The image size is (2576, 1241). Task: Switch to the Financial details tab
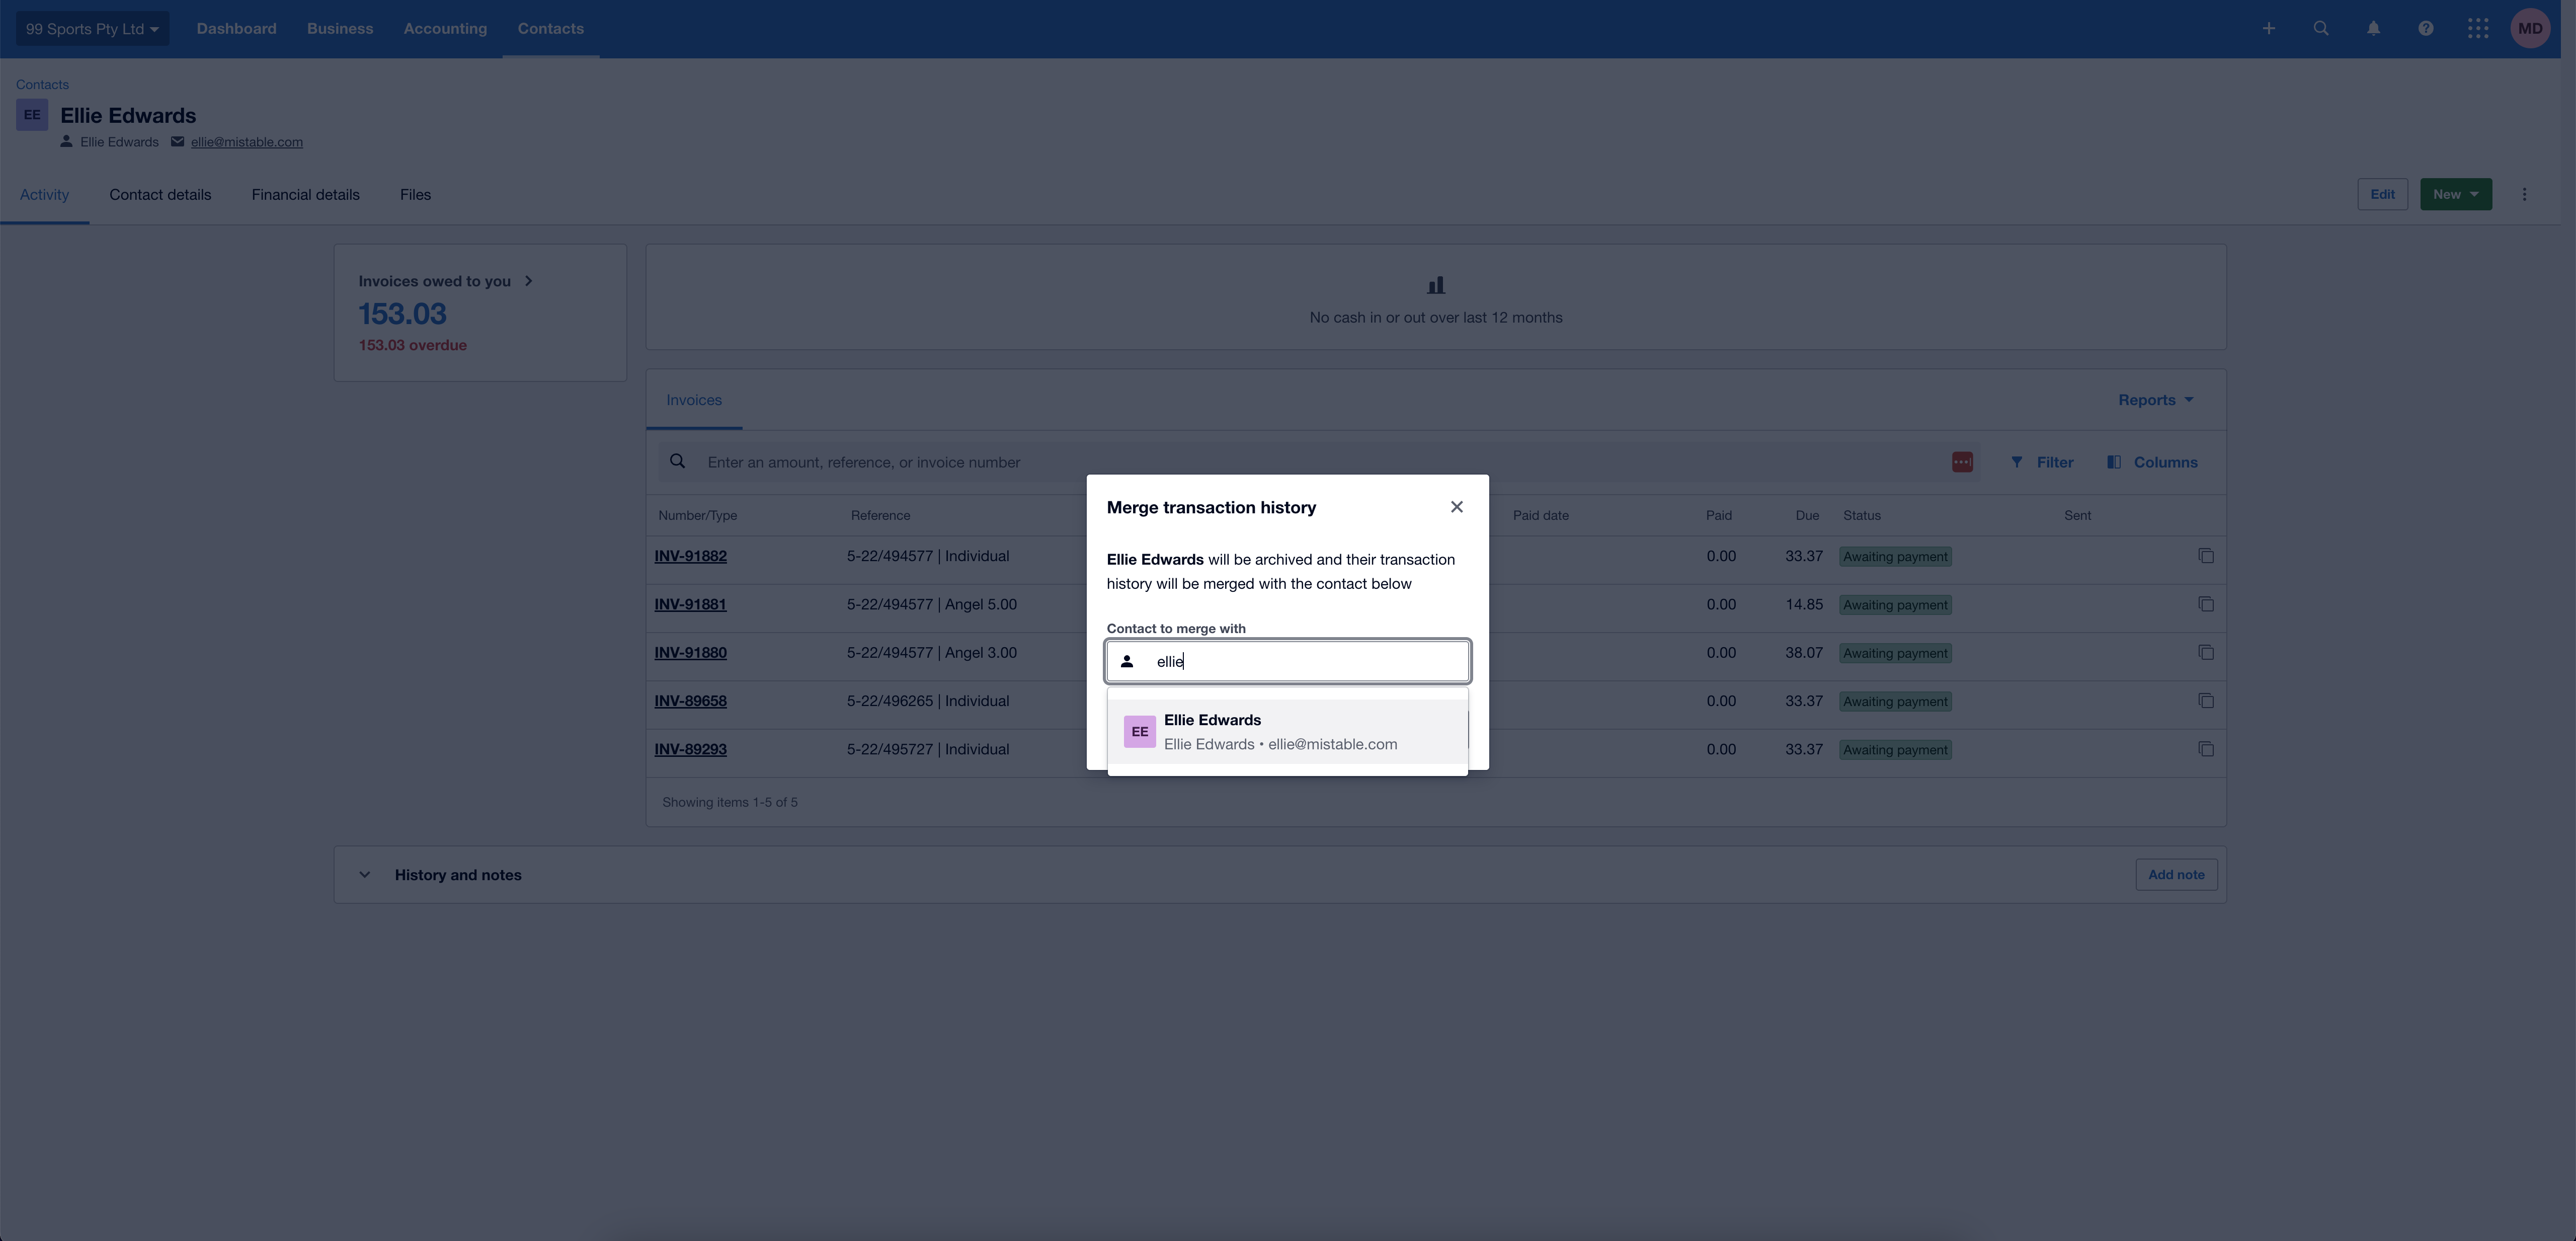(305, 195)
